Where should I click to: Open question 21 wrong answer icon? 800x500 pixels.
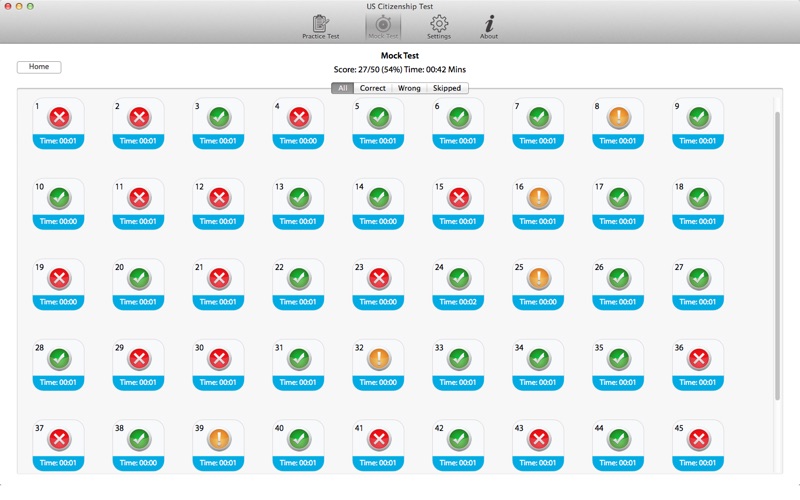219,279
